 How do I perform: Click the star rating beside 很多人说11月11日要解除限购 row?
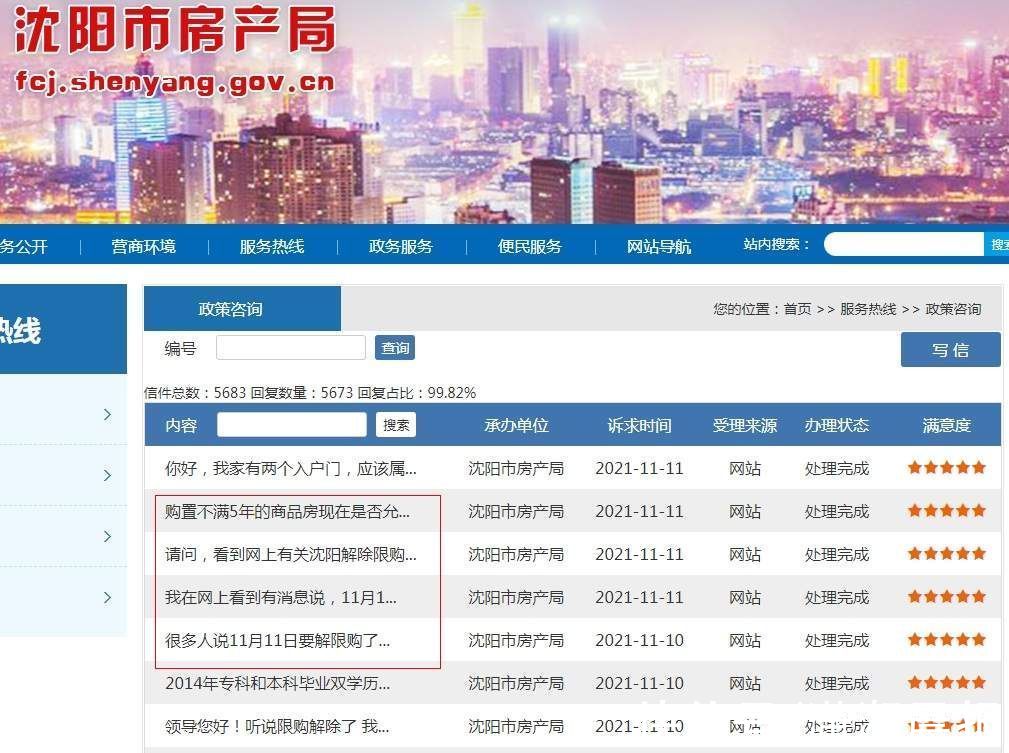tap(945, 640)
